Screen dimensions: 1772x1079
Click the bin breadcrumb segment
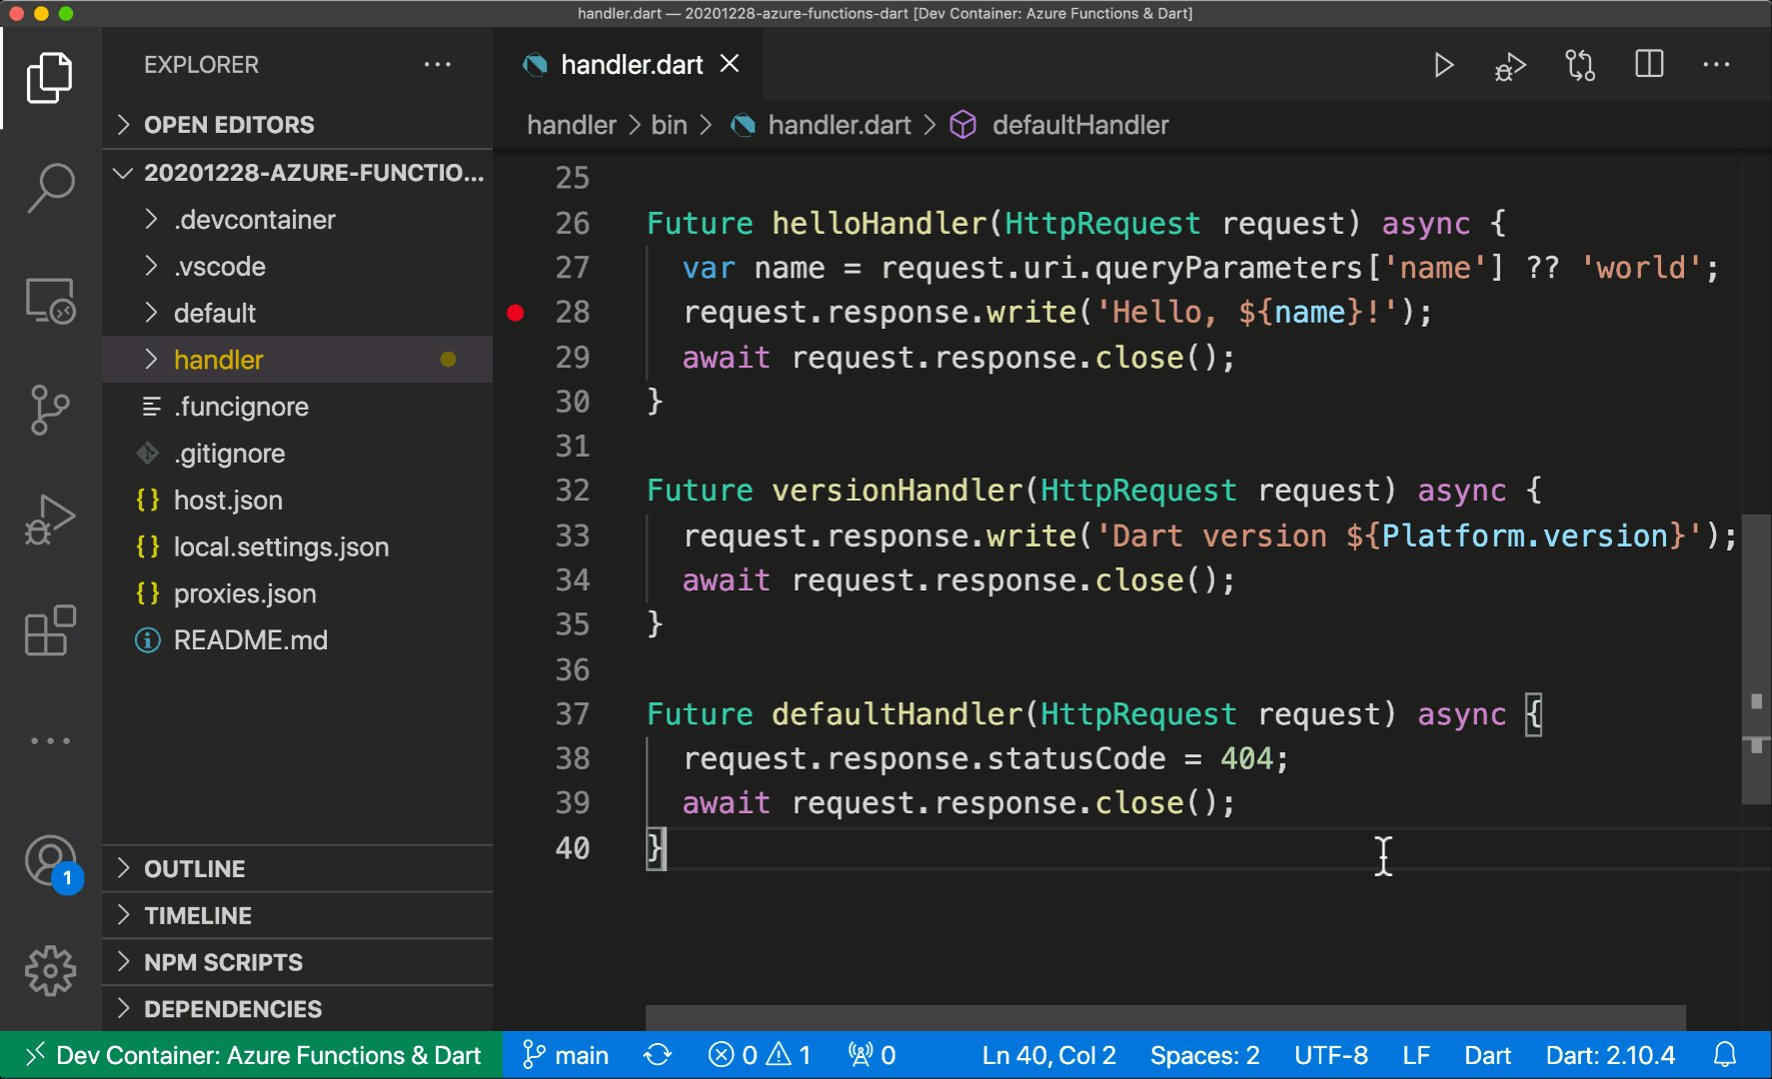coord(669,125)
